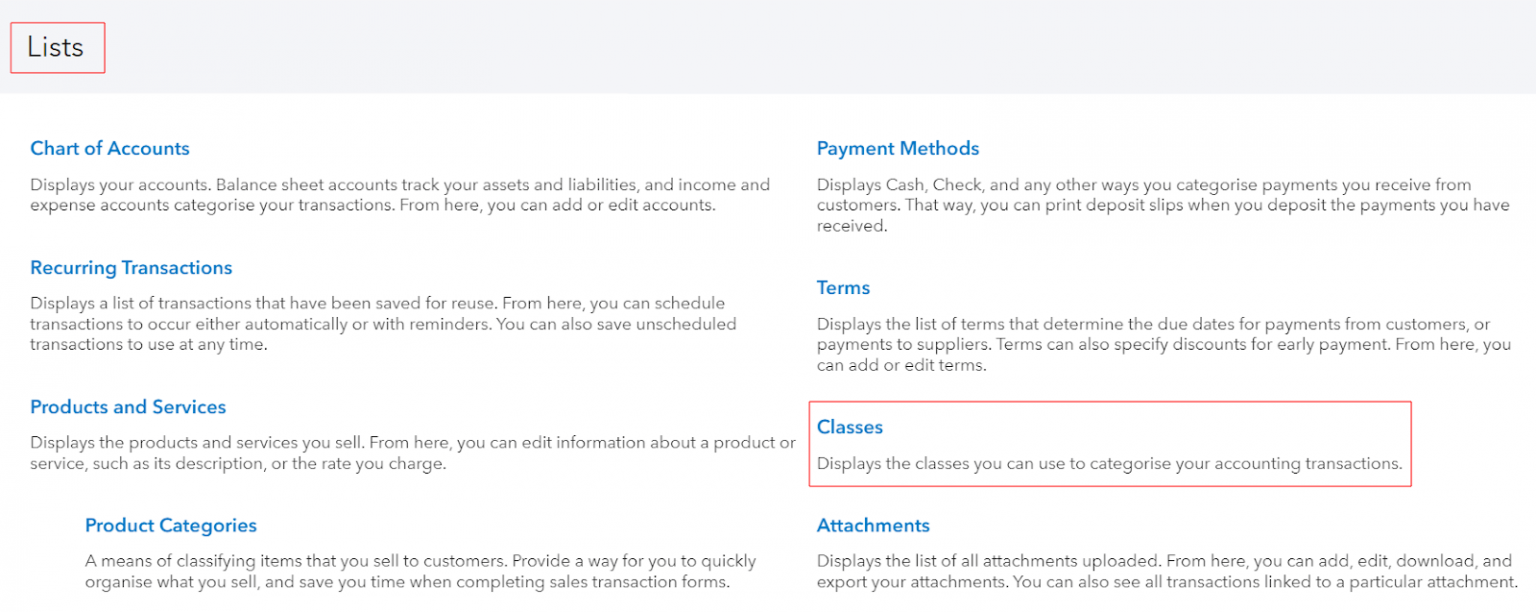This screenshot has width=1536, height=612.
Task: Click the Payment Methods description paragraph
Action: 1160,205
